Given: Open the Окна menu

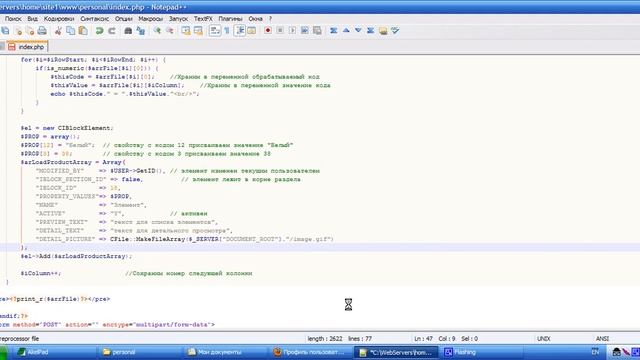Looking at the screenshot, I should (x=255, y=19).
